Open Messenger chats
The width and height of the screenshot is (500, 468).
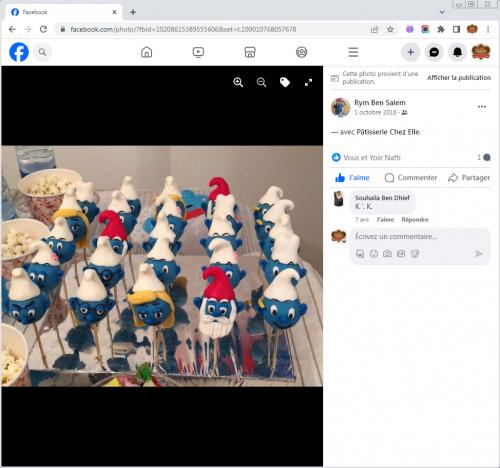click(x=434, y=52)
